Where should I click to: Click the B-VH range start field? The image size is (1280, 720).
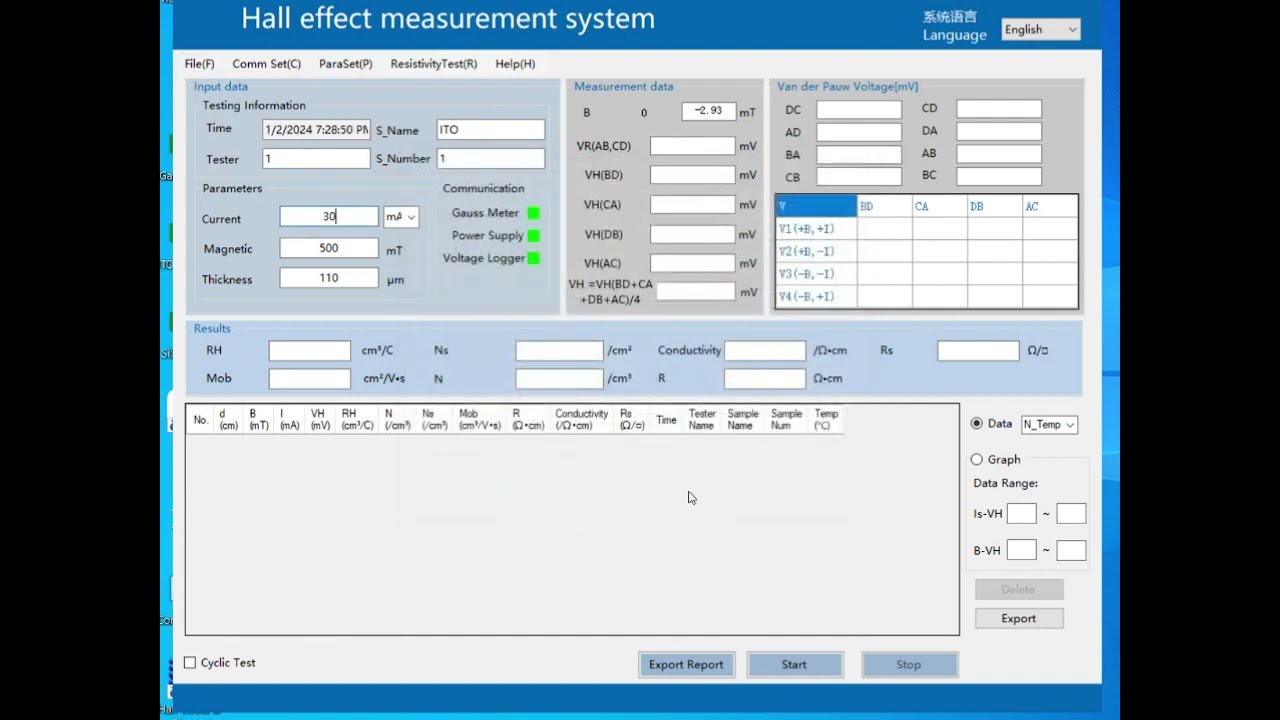pos(1021,551)
